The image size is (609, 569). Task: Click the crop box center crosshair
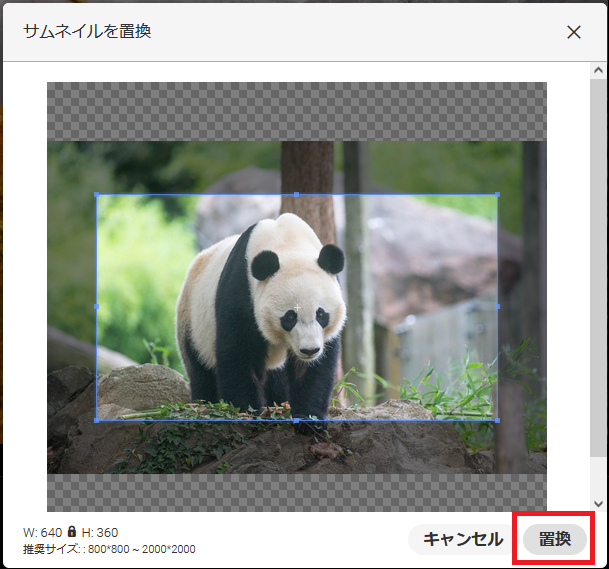click(297, 307)
